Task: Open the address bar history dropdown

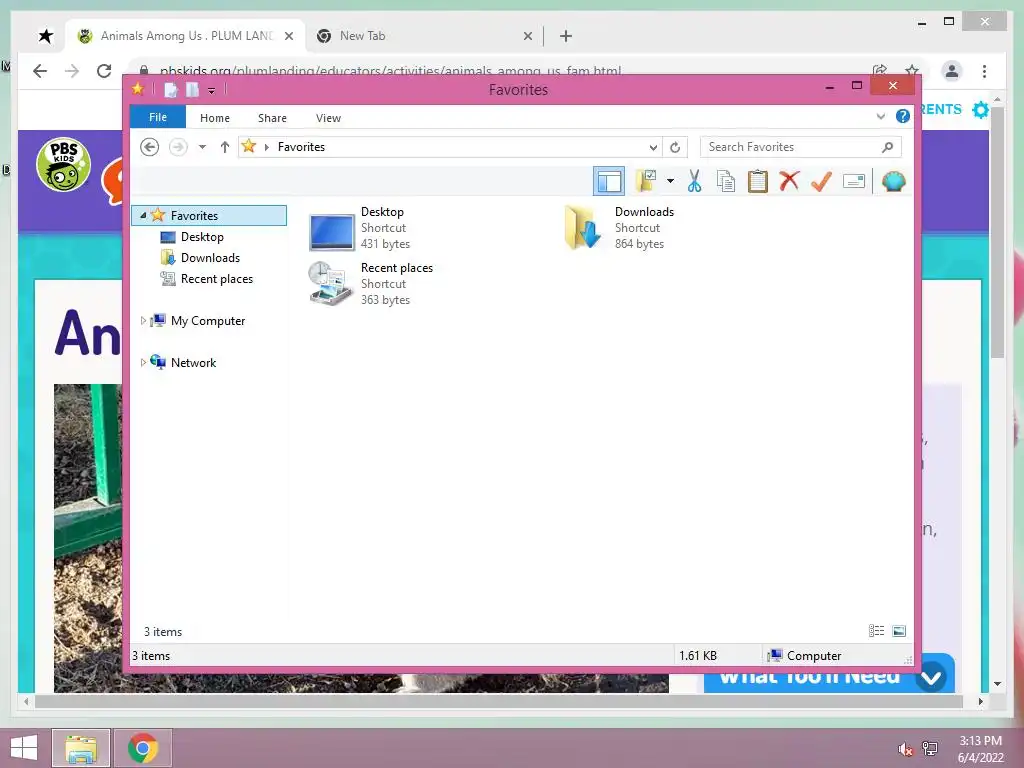Action: coord(652,147)
